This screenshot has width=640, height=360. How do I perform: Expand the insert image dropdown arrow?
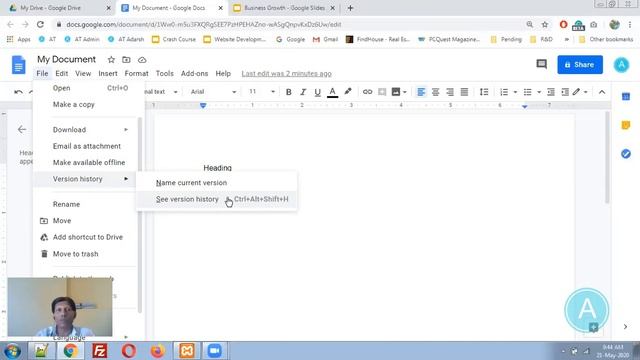click(404, 92)
